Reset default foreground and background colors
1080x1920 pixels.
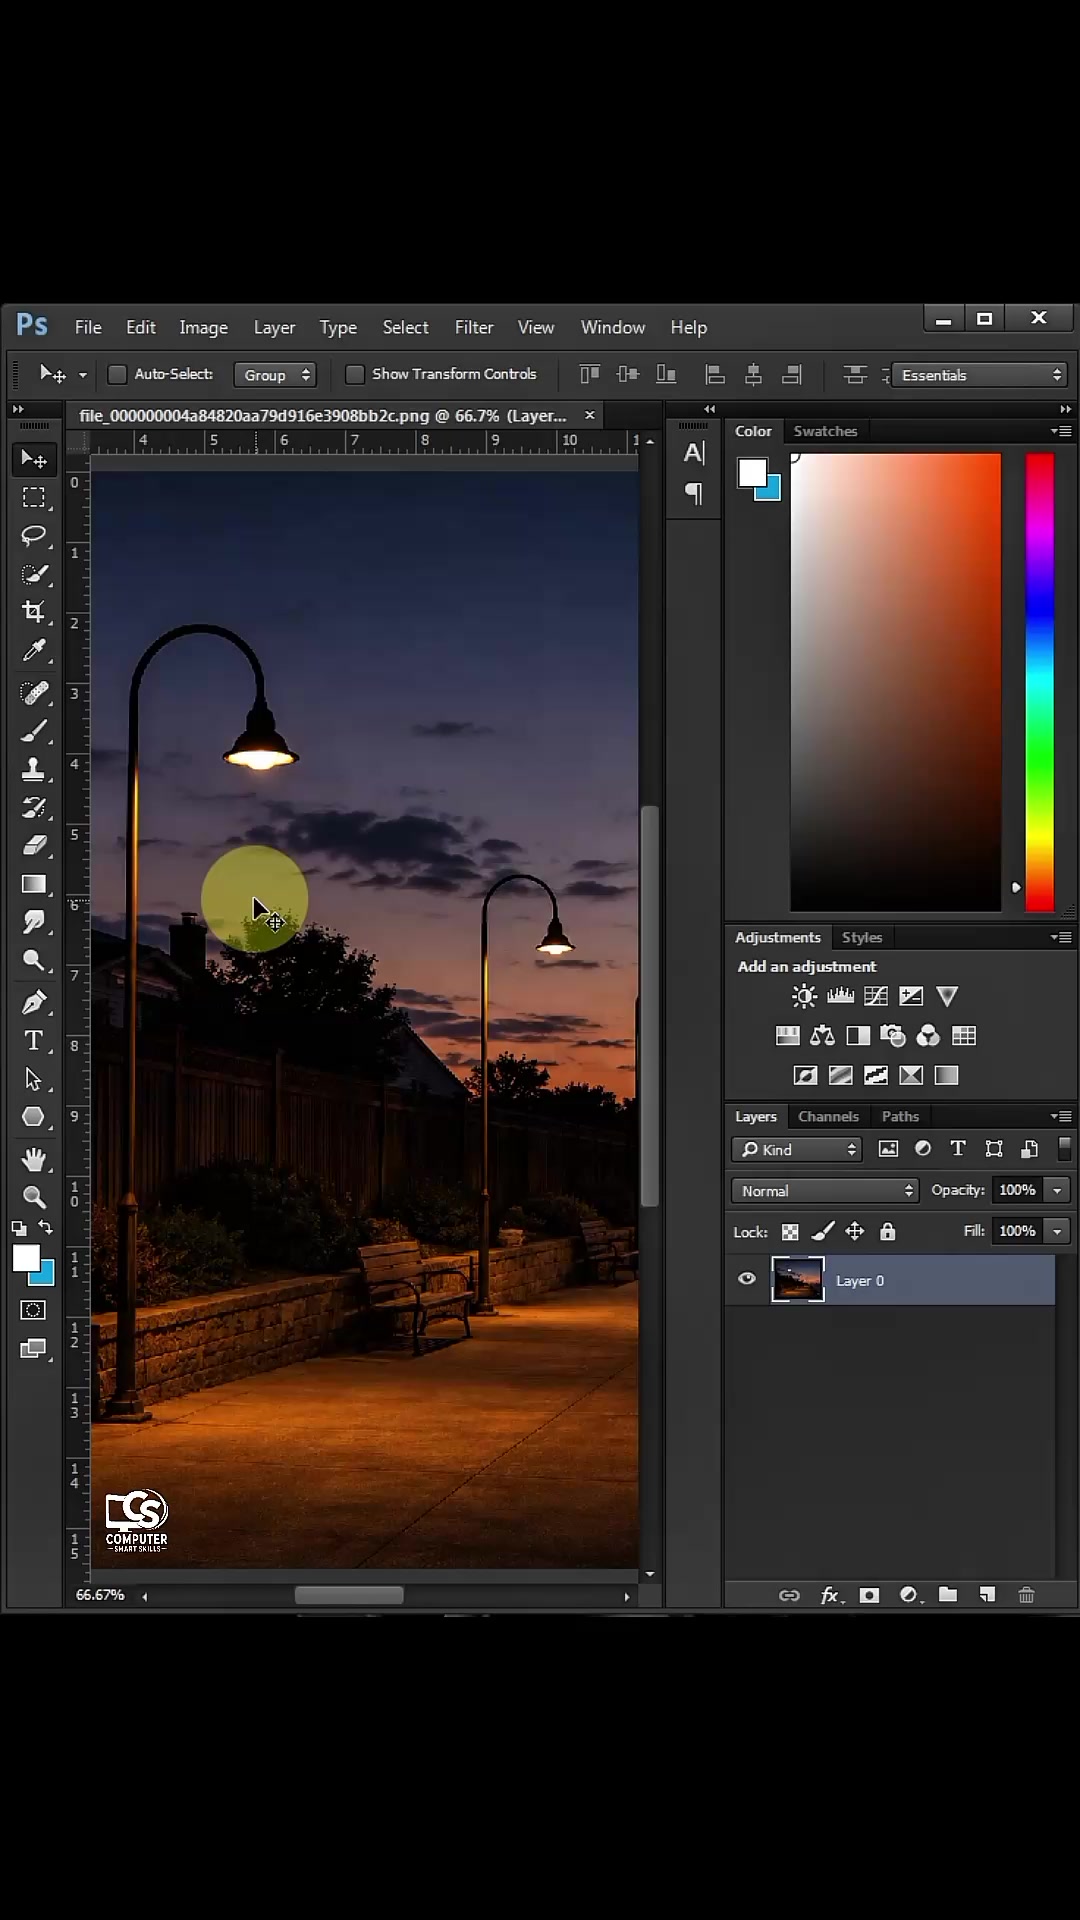point(19,1228)
